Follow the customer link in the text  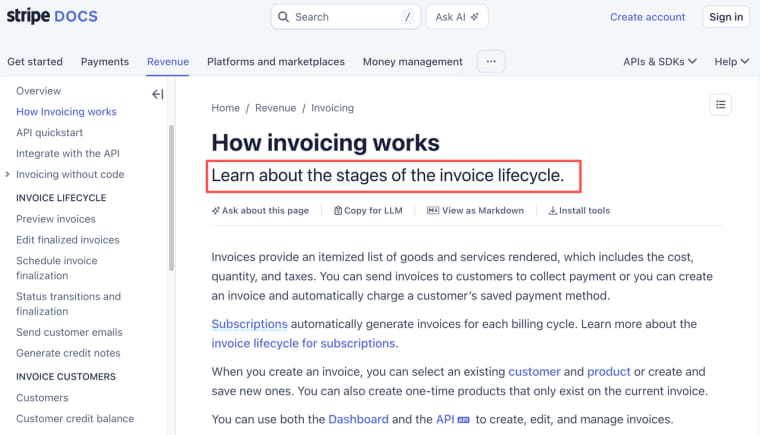[x=534, y=371]
